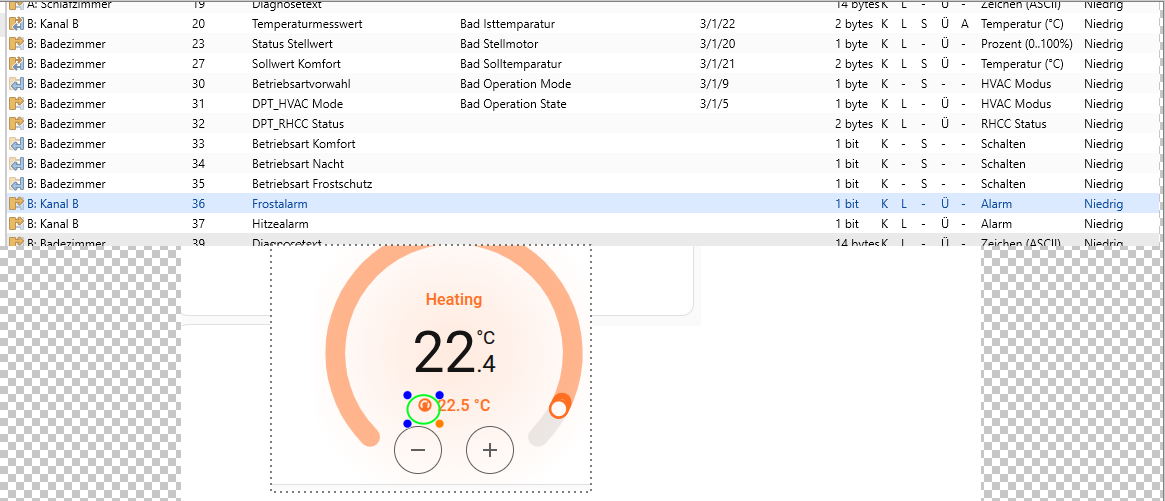
Task: Select the Bad Operation Mode cell
Action: [516, 84]
